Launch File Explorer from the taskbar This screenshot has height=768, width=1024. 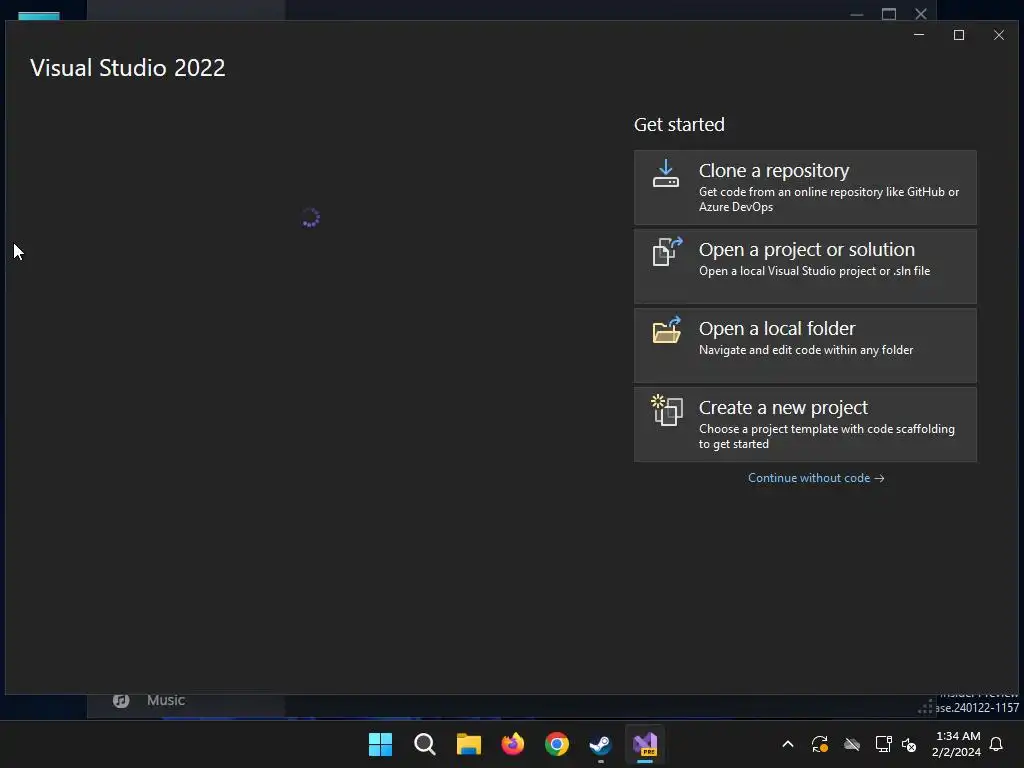pyautogui.click(x=468, y=744)
